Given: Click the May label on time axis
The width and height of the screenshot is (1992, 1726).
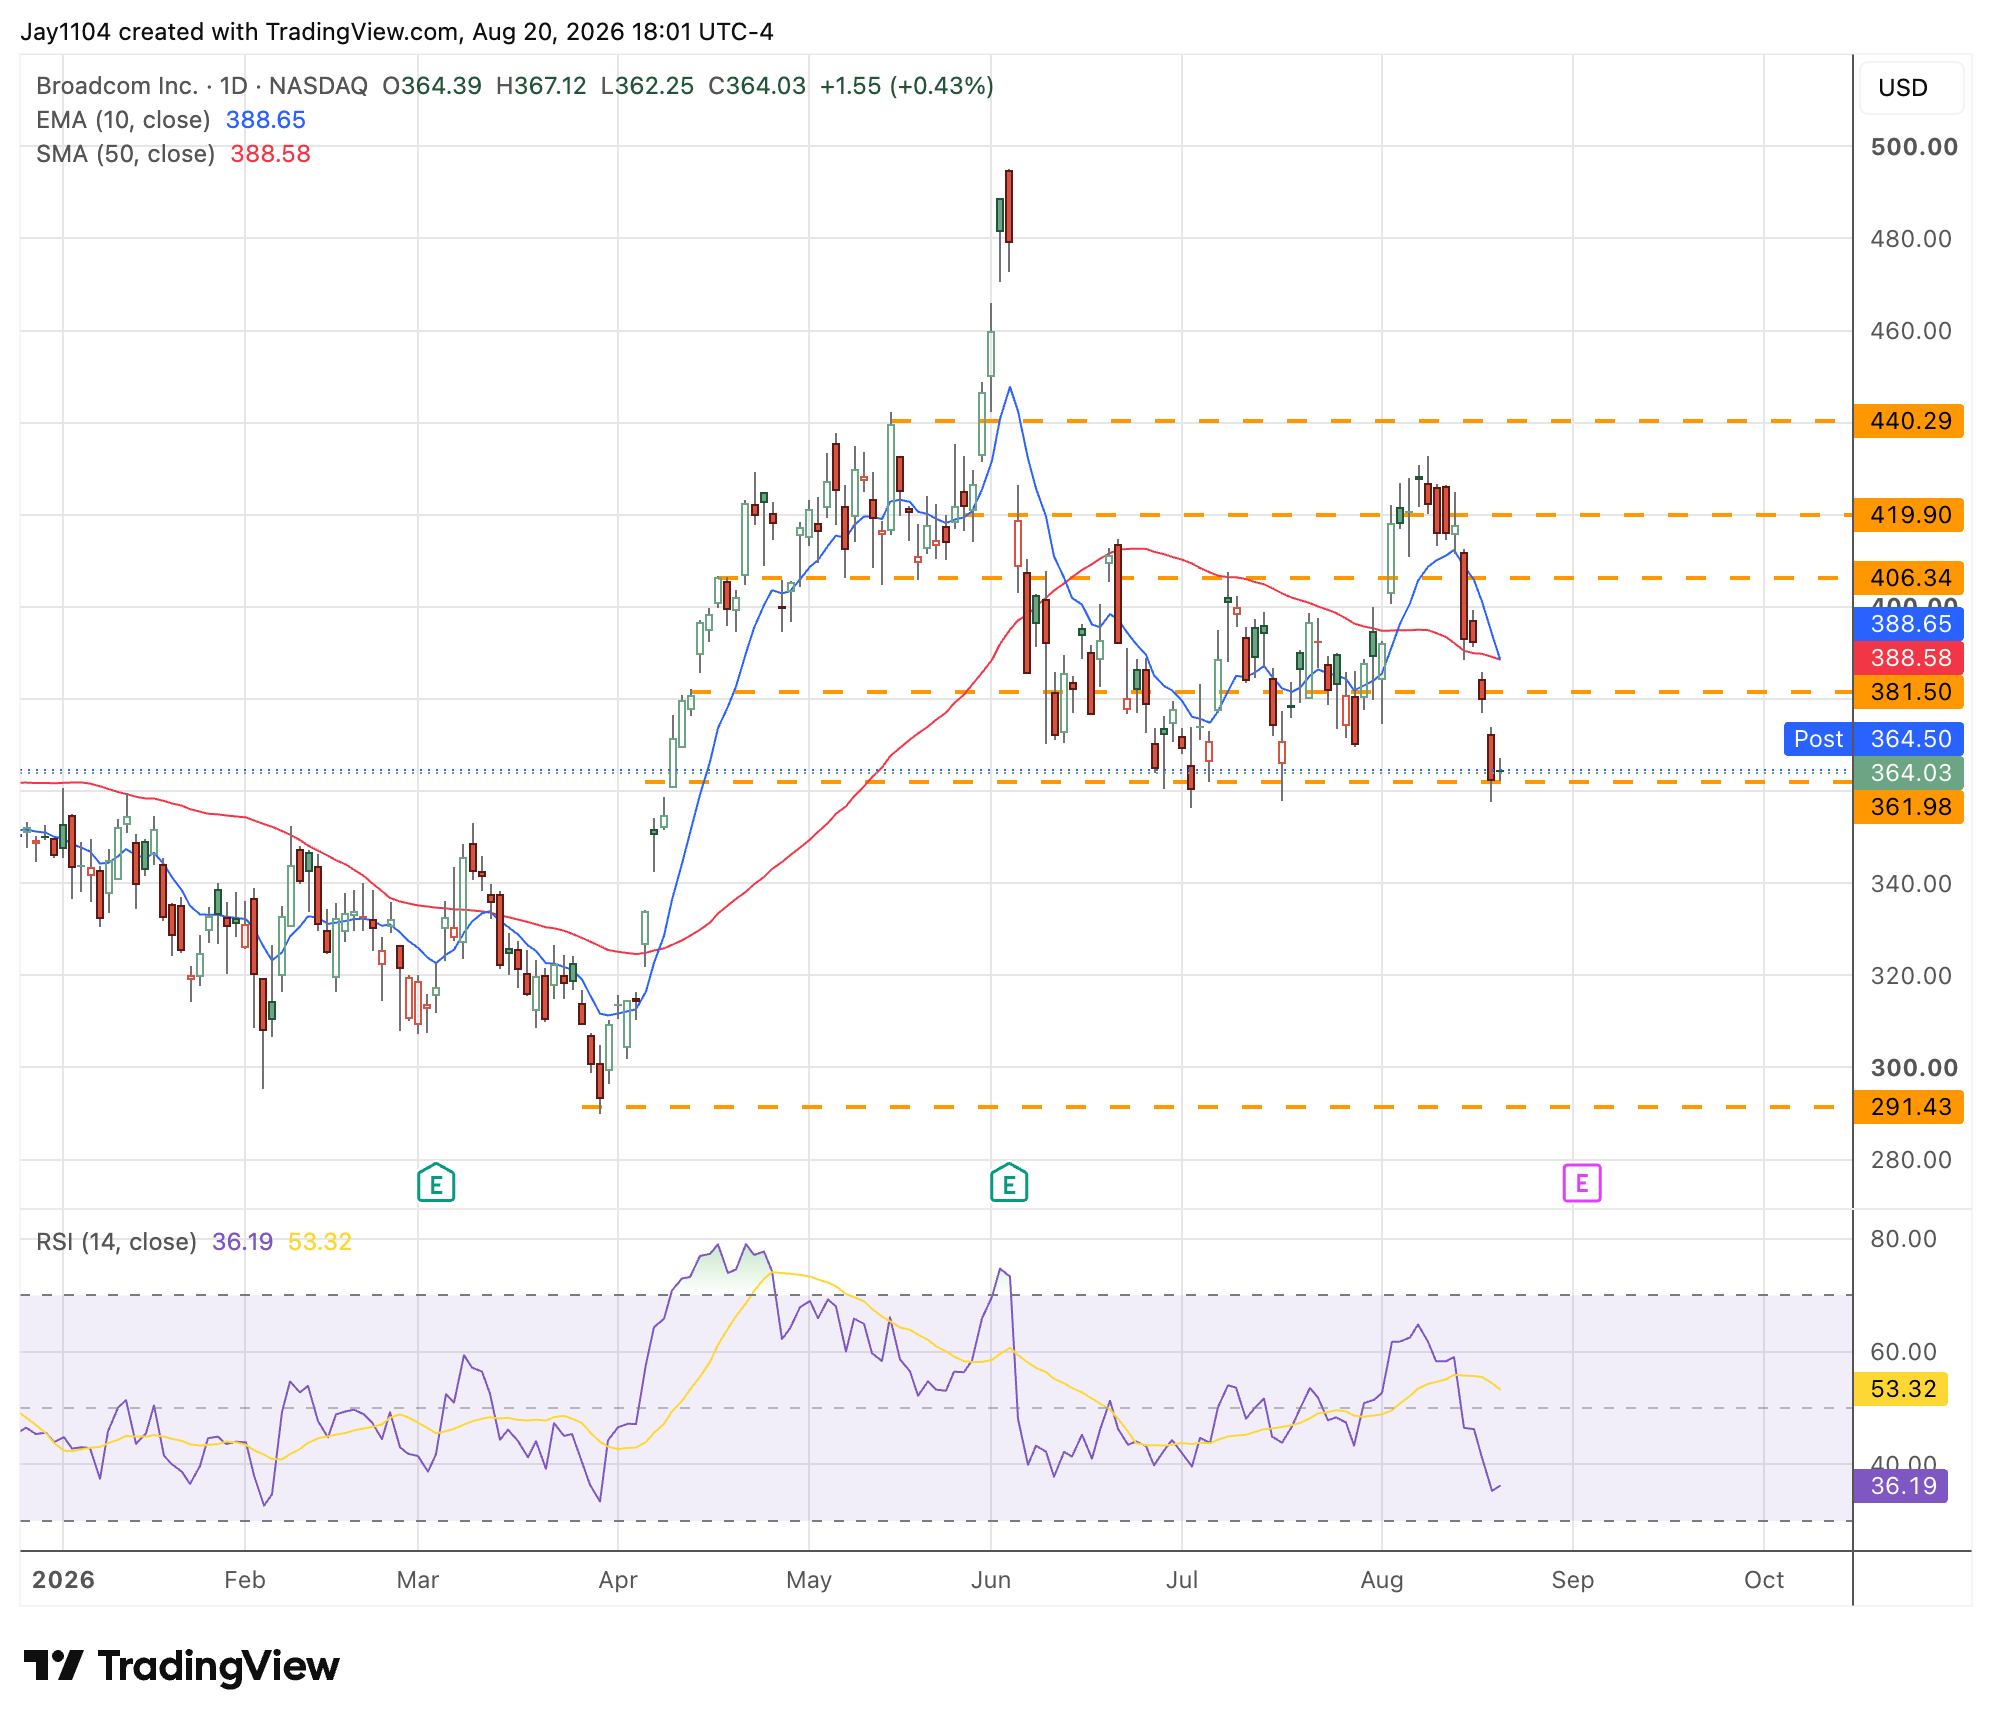Looking at the screenshot, I should point(809,1580).
